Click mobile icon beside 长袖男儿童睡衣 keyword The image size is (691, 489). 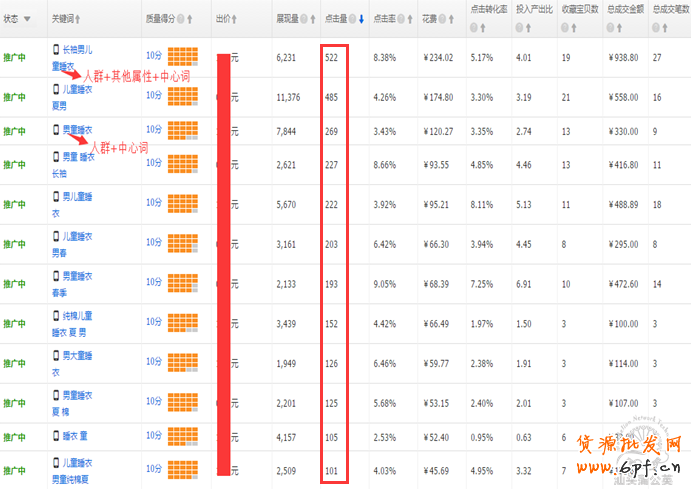[56, 49]
